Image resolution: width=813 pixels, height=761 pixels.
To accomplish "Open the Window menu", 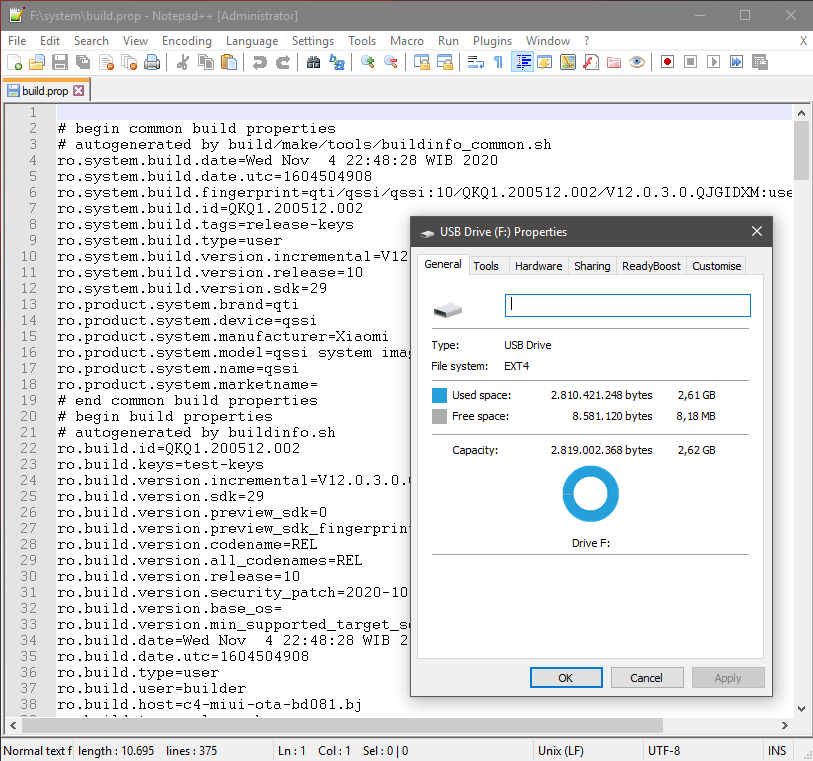I will tap(548, 41).
